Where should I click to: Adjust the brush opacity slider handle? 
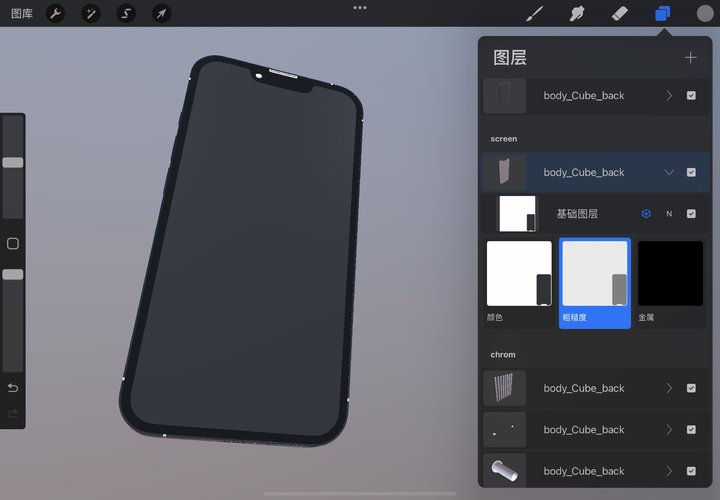tap(13, 274)
